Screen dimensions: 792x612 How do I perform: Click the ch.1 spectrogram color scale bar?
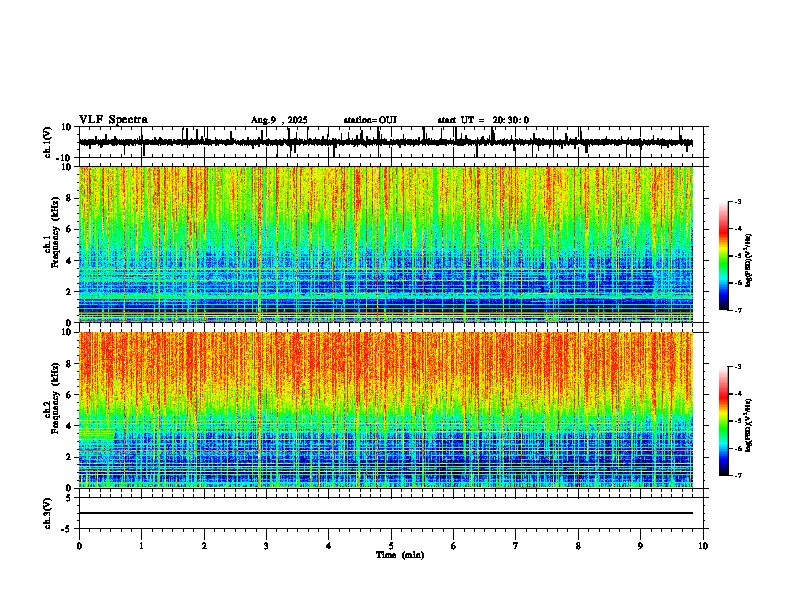pos(723,256)
